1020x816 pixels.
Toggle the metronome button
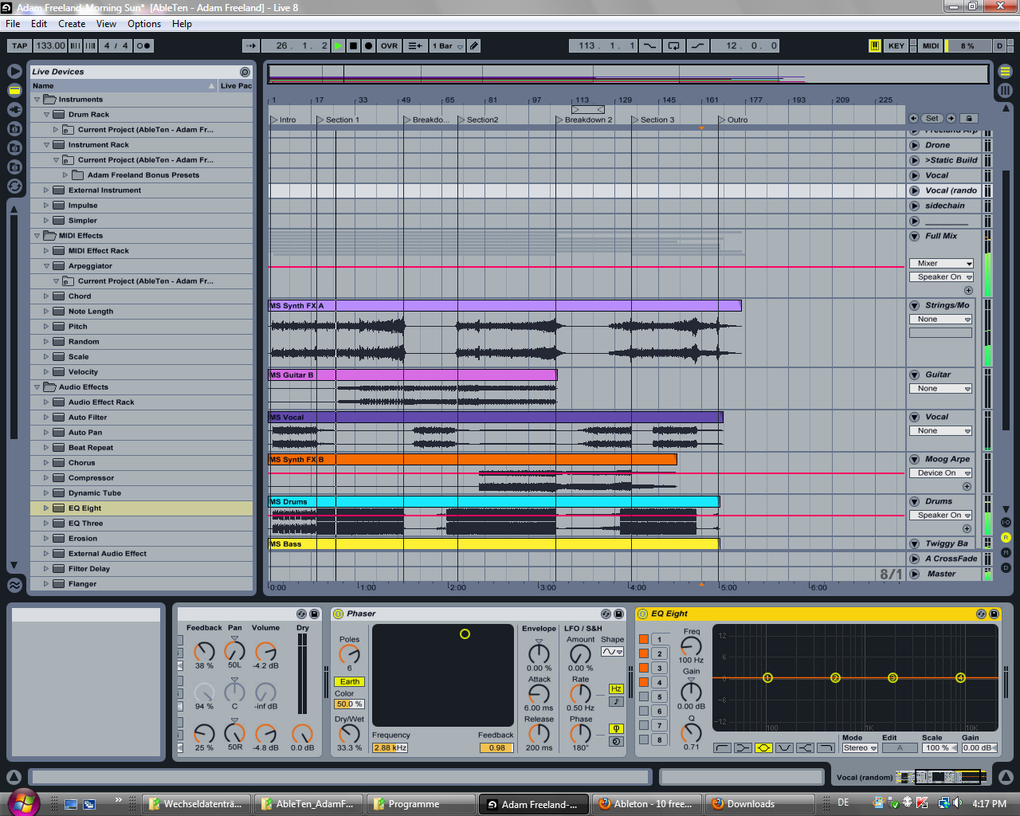click(144, 46)
